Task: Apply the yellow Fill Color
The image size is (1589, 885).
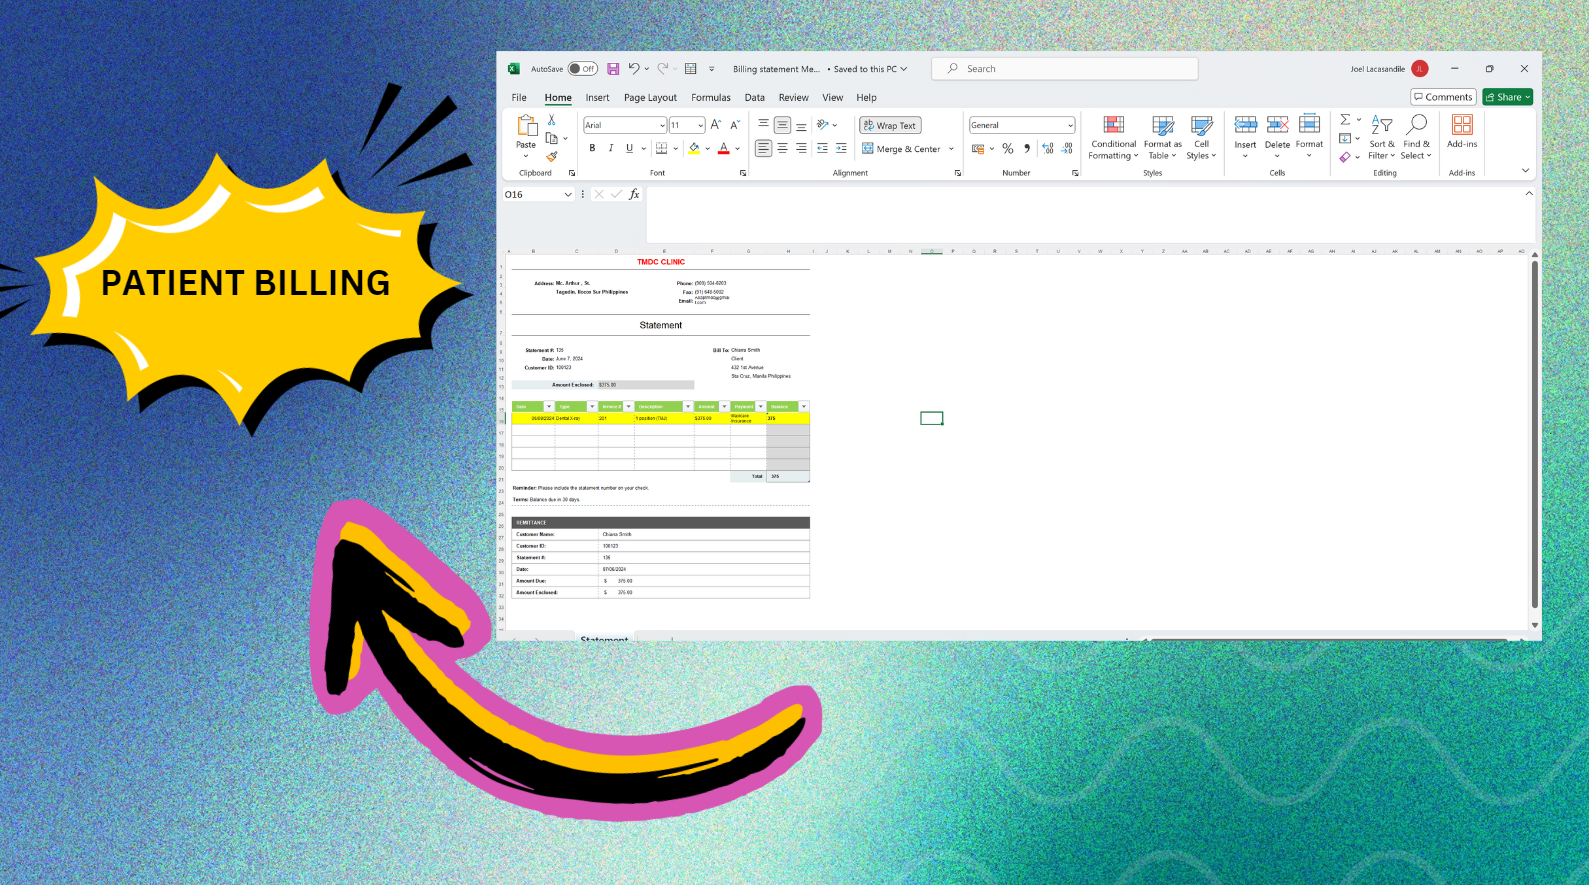Action: pos(694,148)
